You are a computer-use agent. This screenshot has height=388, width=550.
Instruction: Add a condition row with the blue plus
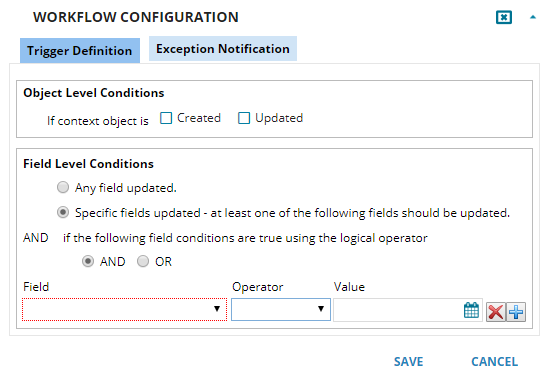tap(516, 312)
